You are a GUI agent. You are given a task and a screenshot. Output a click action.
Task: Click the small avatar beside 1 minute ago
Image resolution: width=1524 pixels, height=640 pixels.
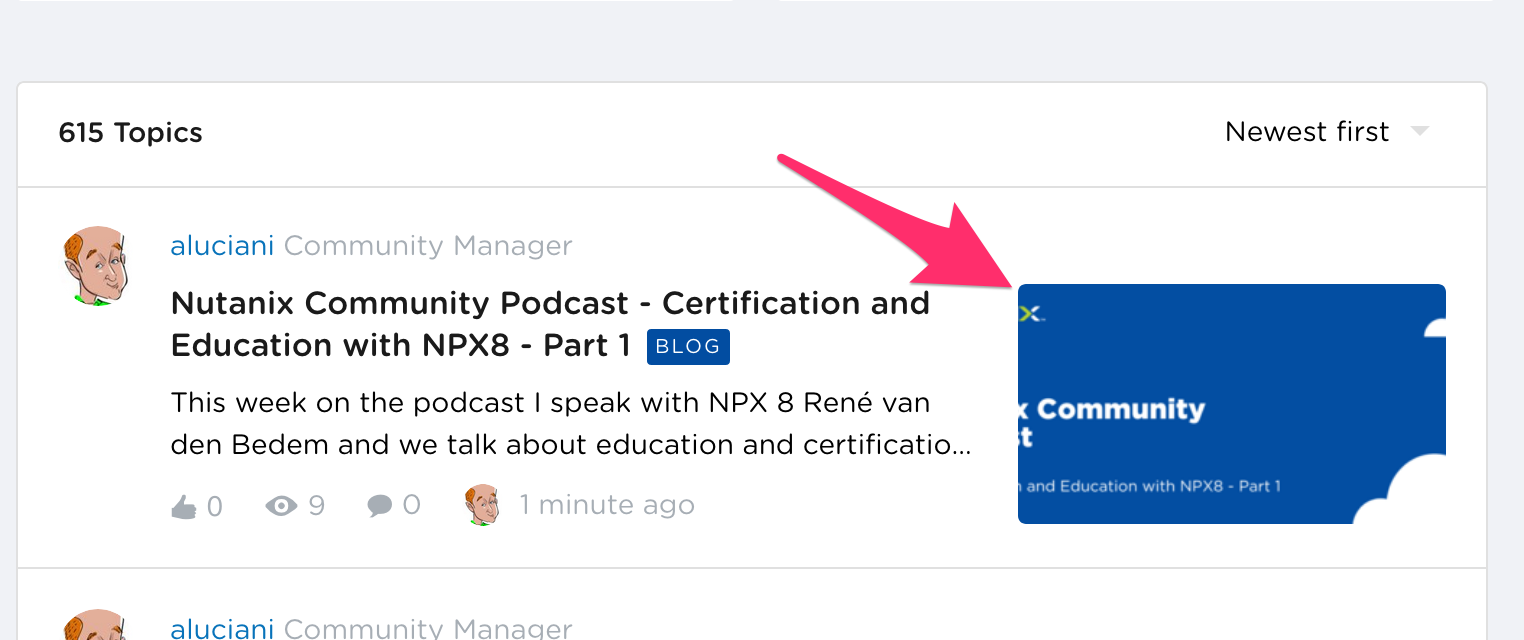point(483,505)
